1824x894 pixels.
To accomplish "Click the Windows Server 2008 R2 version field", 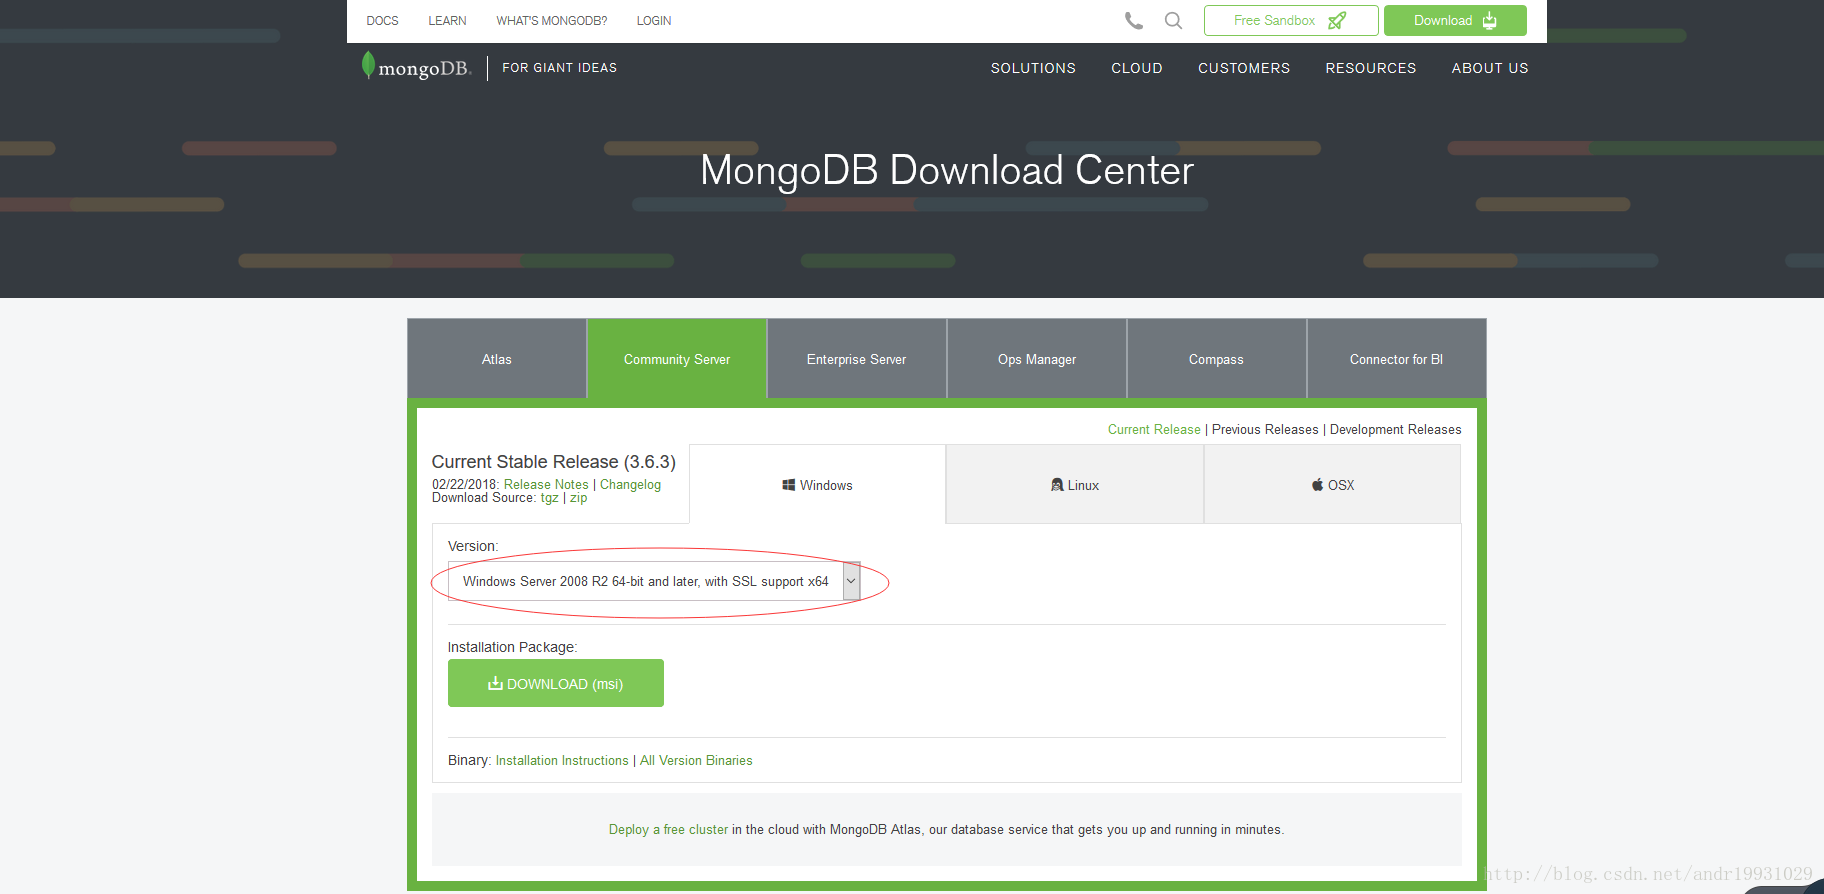I will coord(654,581).
